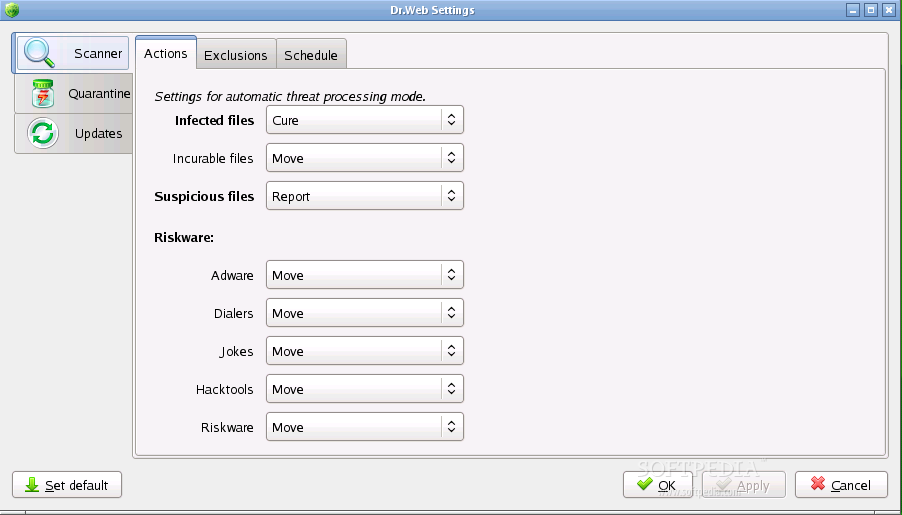902x515 pixels.
Task: Click the Quarantine jar icon
Action: click(43, 93)
